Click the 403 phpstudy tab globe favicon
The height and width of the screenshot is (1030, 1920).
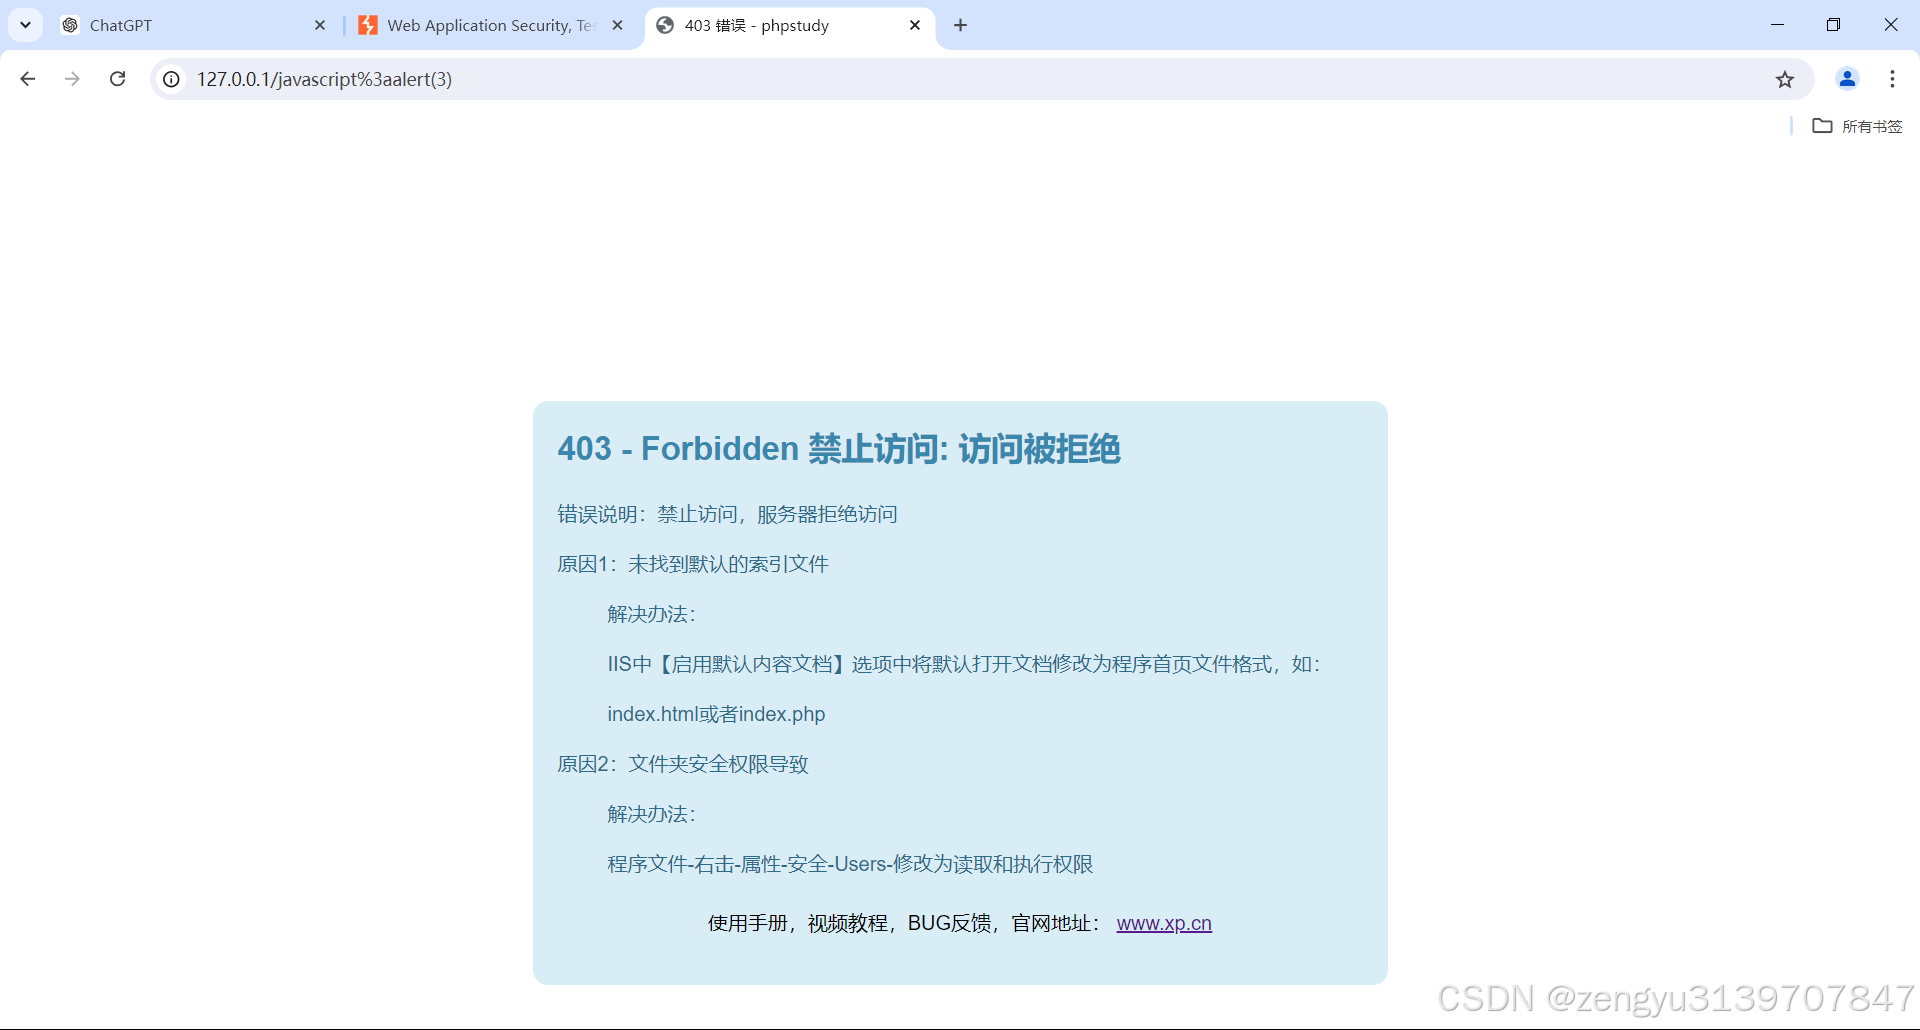tap(665, 25)
